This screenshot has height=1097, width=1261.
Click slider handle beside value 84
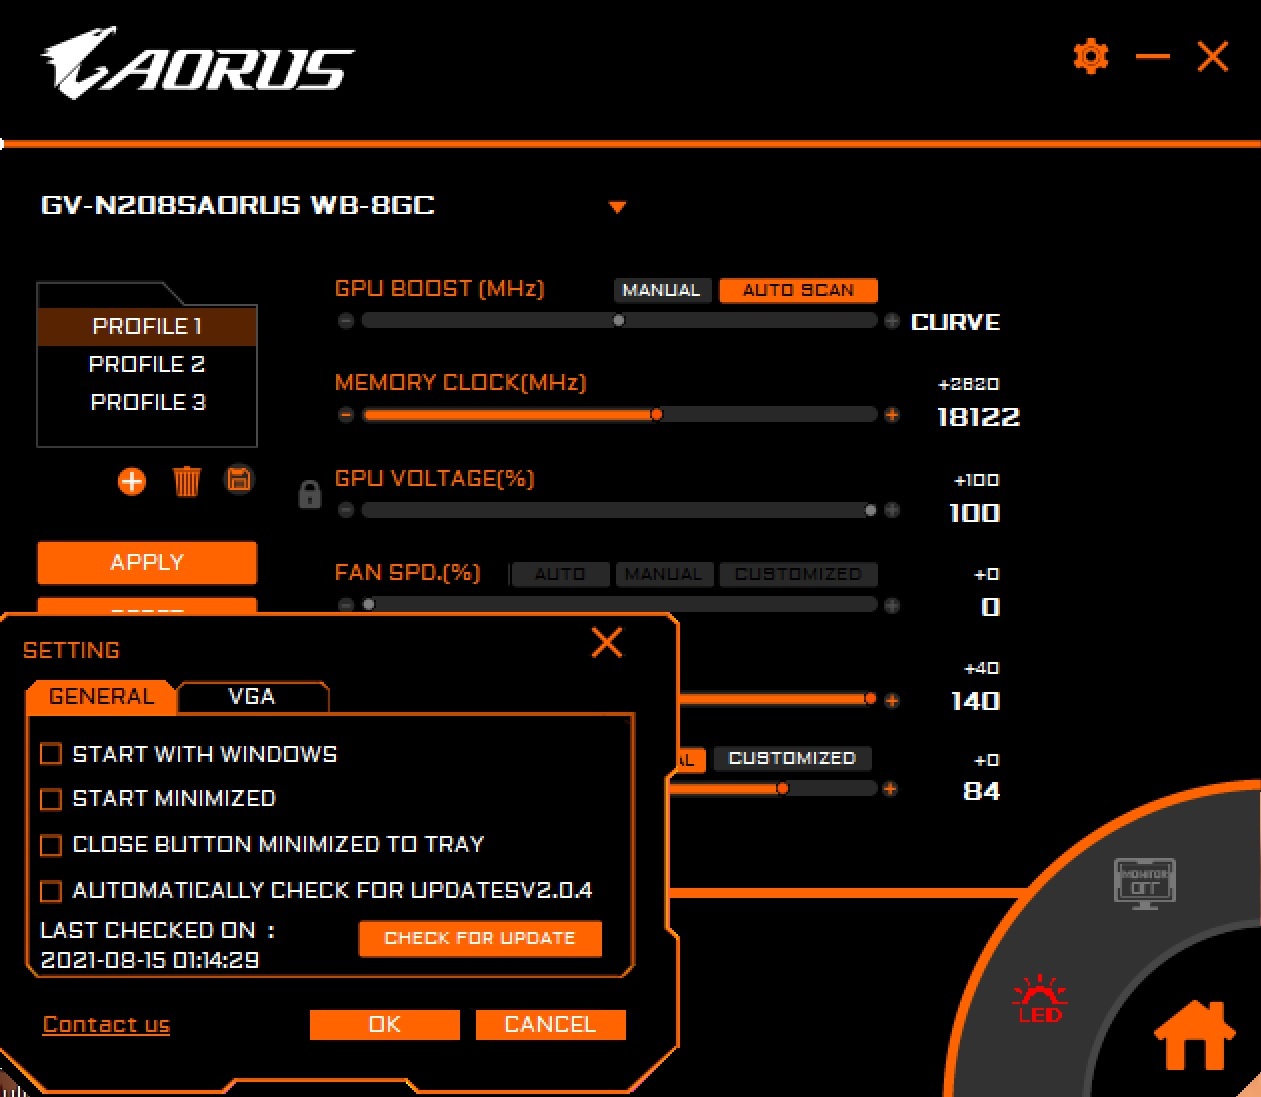point(782,788)
